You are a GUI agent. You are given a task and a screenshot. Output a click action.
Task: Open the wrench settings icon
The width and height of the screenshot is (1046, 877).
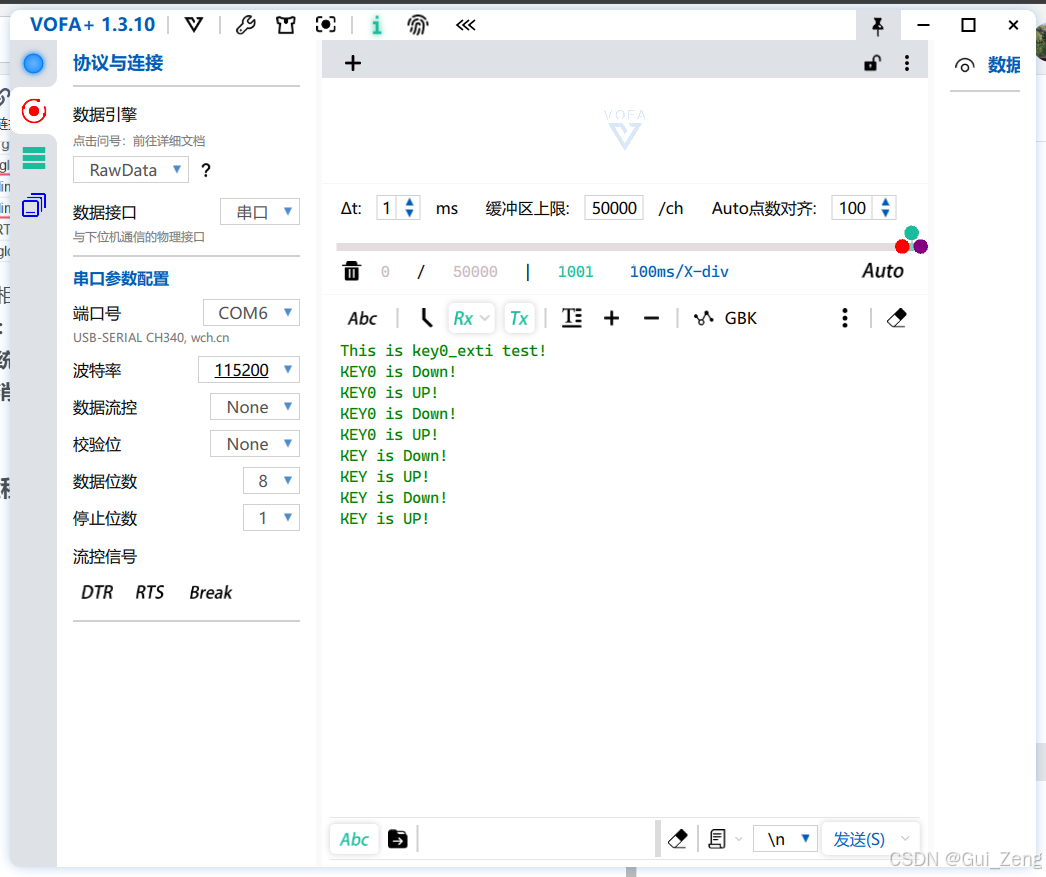click(245, 25)
